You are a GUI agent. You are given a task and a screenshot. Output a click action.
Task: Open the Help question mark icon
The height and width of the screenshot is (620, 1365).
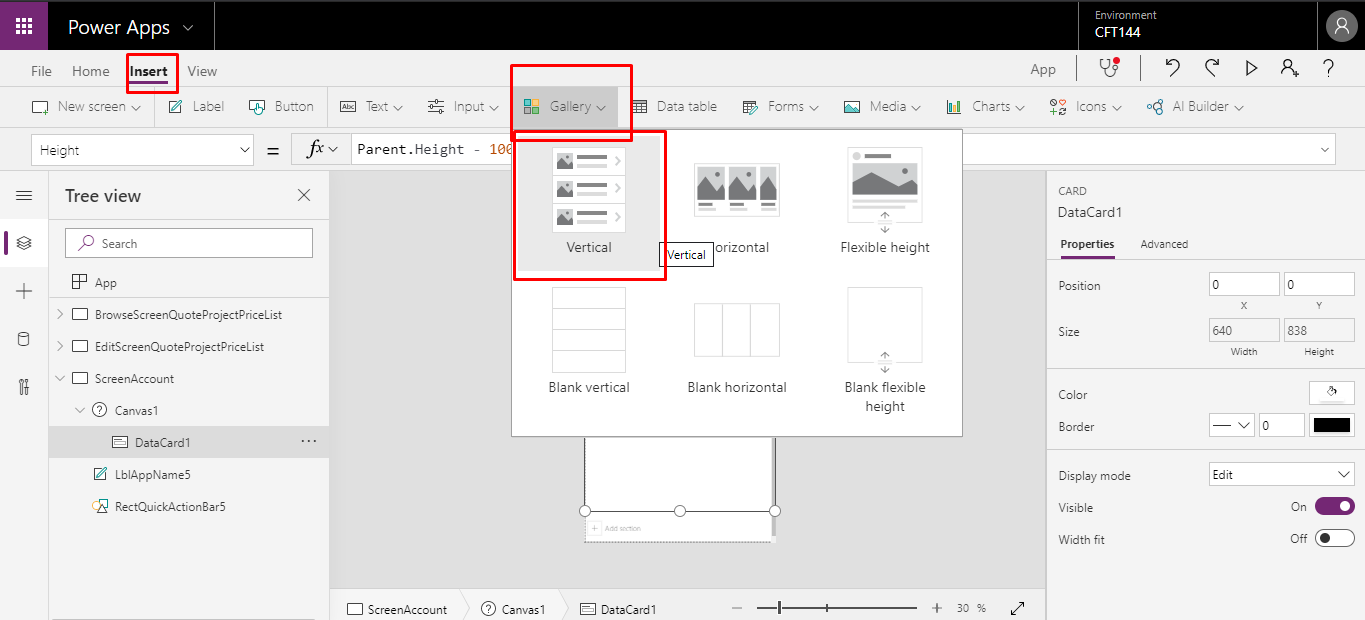(x=1328, y=68)
